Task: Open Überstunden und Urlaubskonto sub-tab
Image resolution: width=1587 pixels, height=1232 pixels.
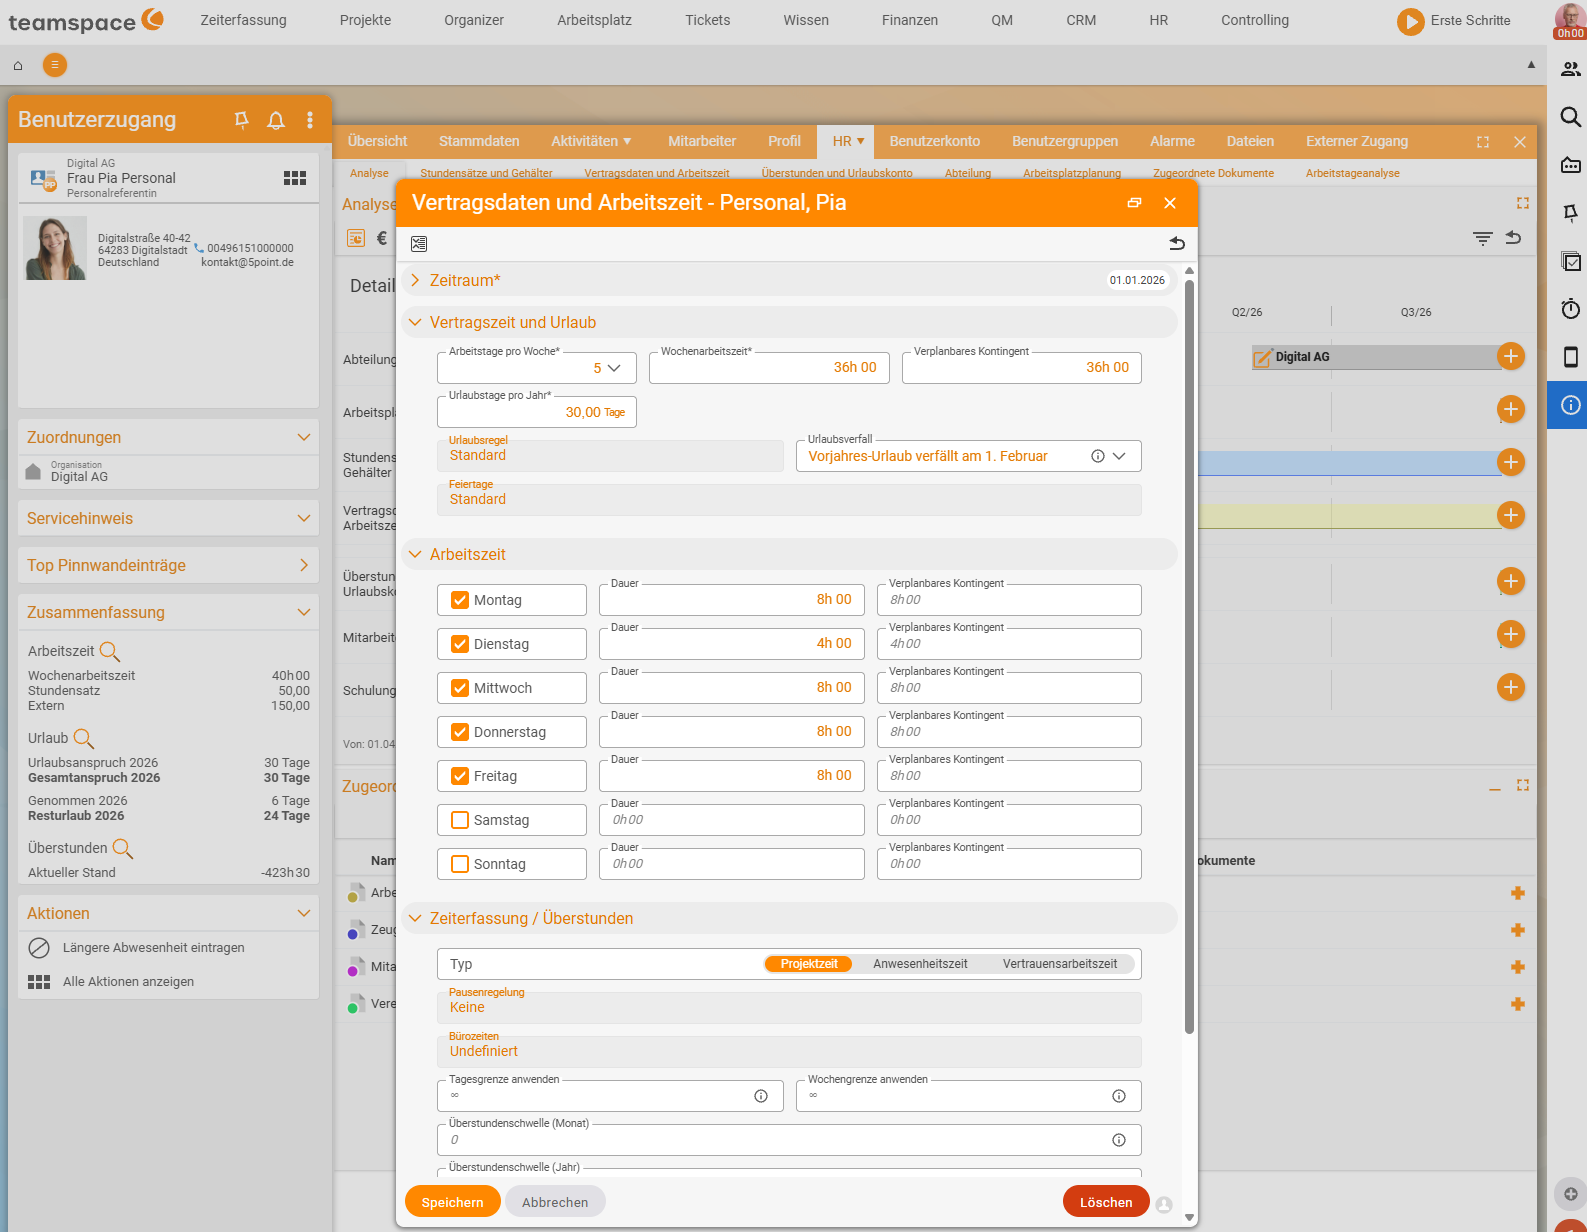Action: (837, 174)
